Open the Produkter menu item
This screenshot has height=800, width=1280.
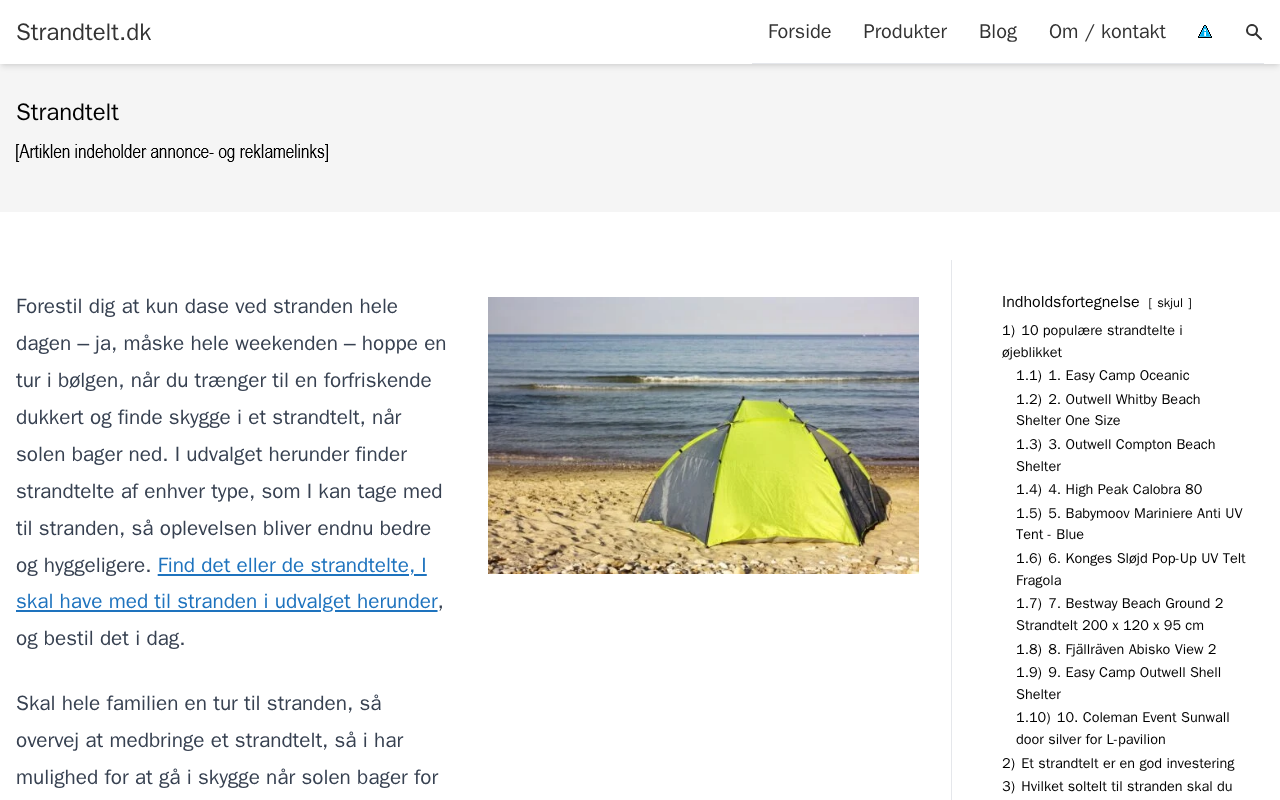click(x=904, y=32)
